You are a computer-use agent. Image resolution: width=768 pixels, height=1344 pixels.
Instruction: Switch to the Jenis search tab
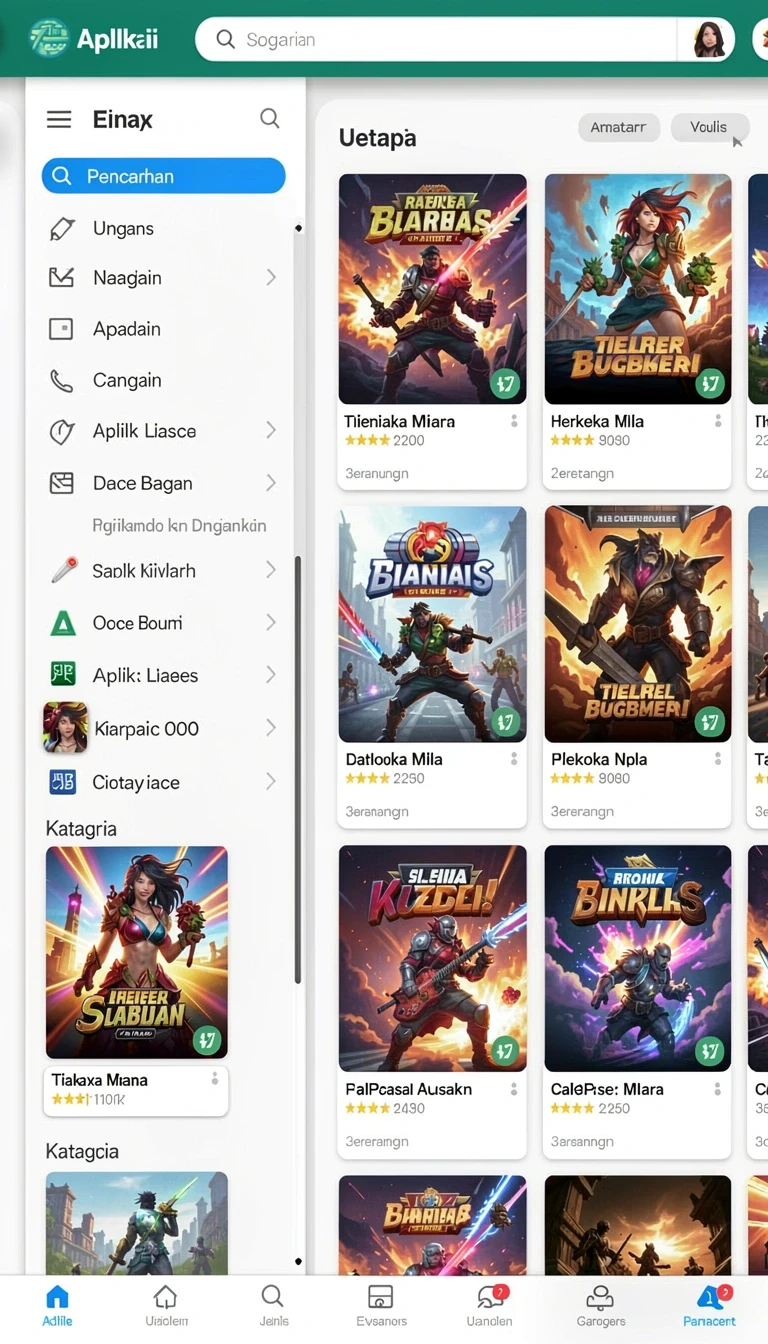(x=272, y=1306)
